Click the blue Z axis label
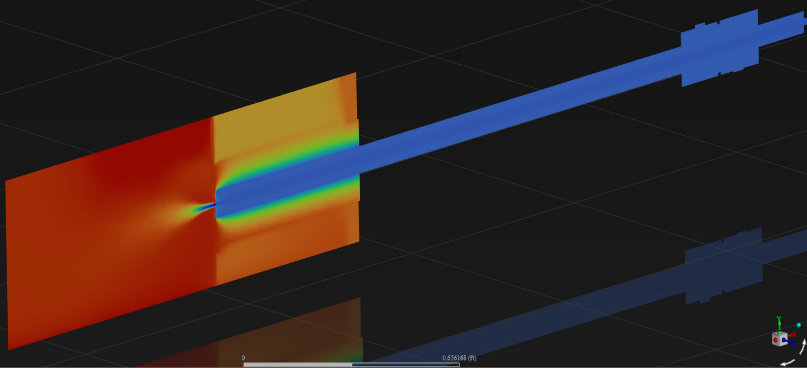 point(794,344)
